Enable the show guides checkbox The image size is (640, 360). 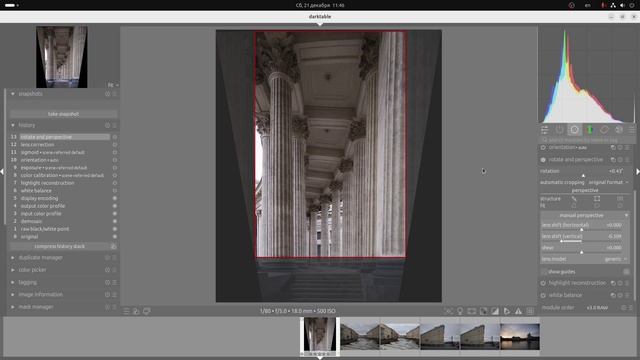point(544,272)
